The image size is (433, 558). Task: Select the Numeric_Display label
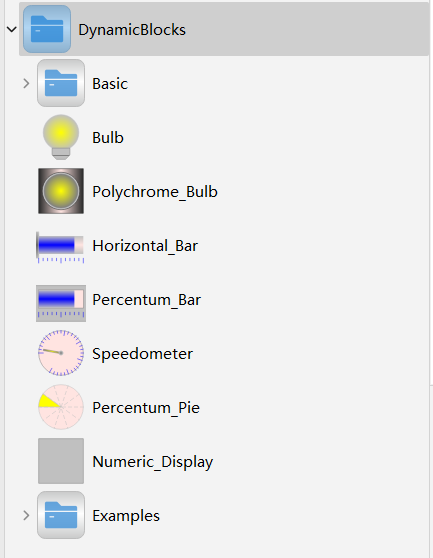(153, 462)
